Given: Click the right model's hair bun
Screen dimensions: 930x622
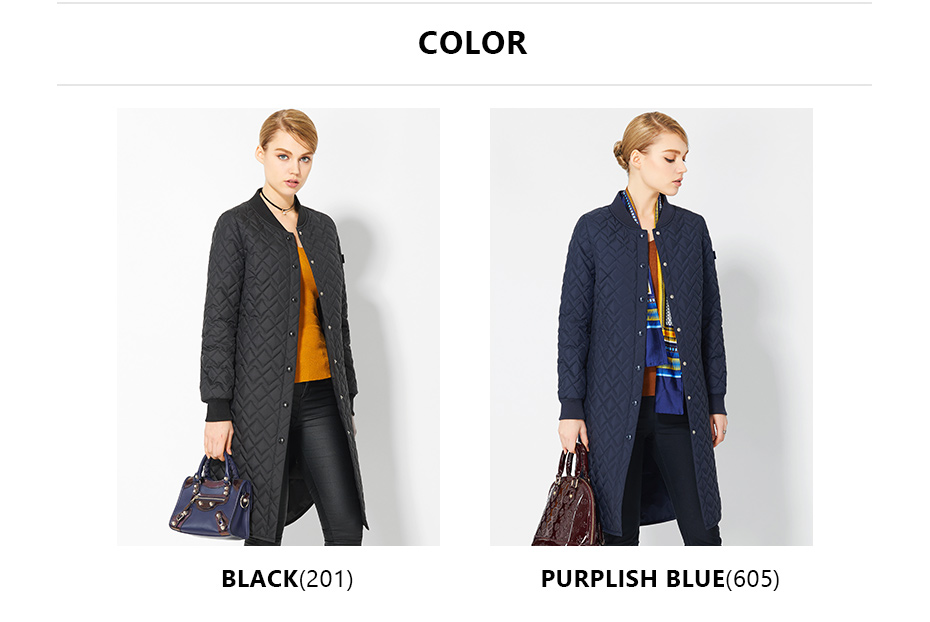Looking at the screenshot, I should [621, 156].
